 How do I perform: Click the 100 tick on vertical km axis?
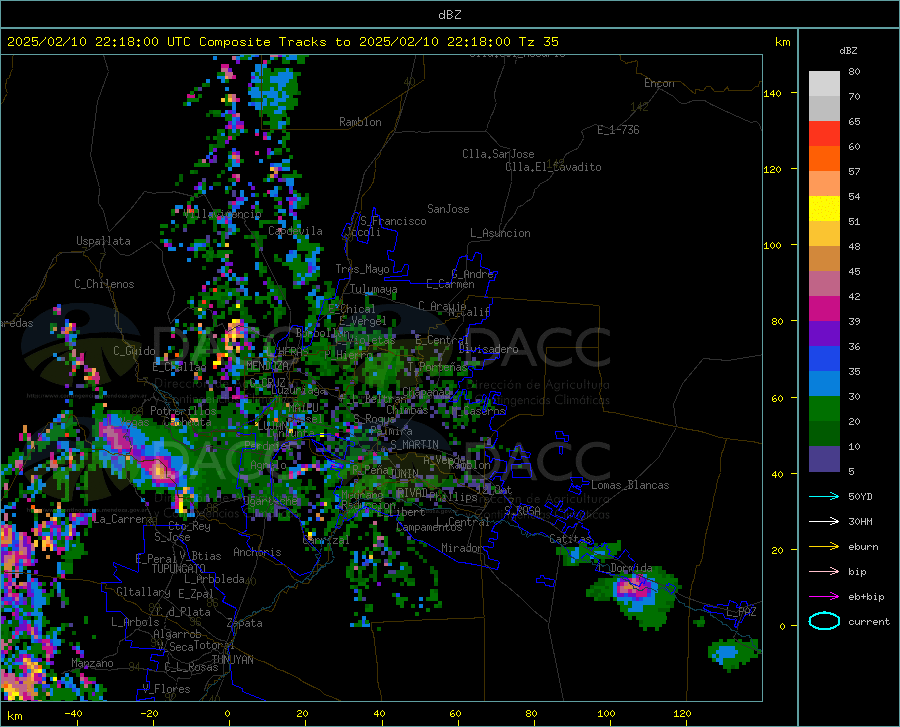772,245
